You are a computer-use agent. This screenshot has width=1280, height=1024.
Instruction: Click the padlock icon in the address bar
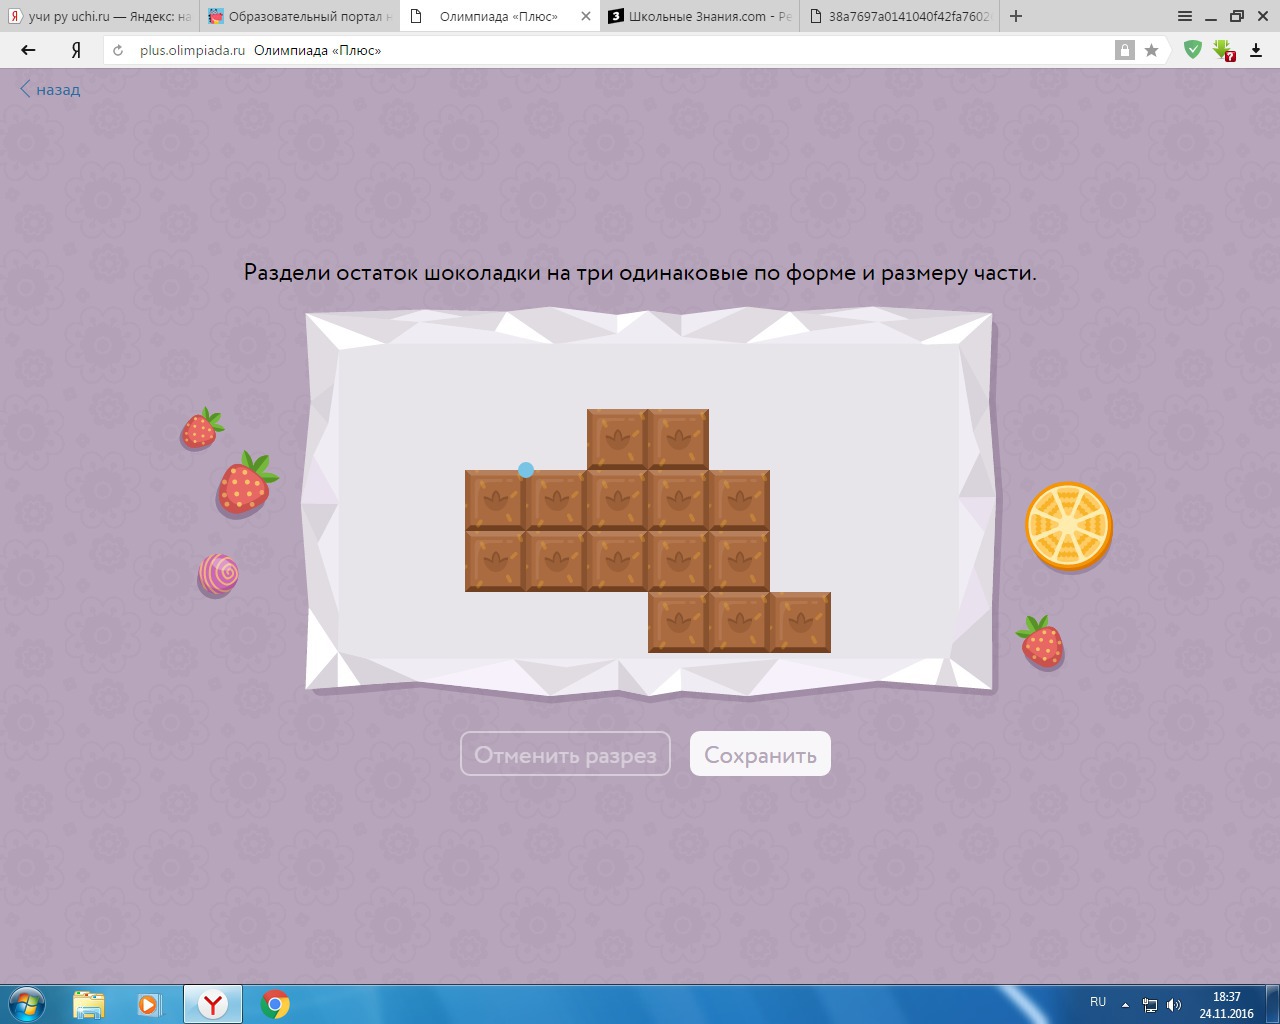pos(1125,50)
